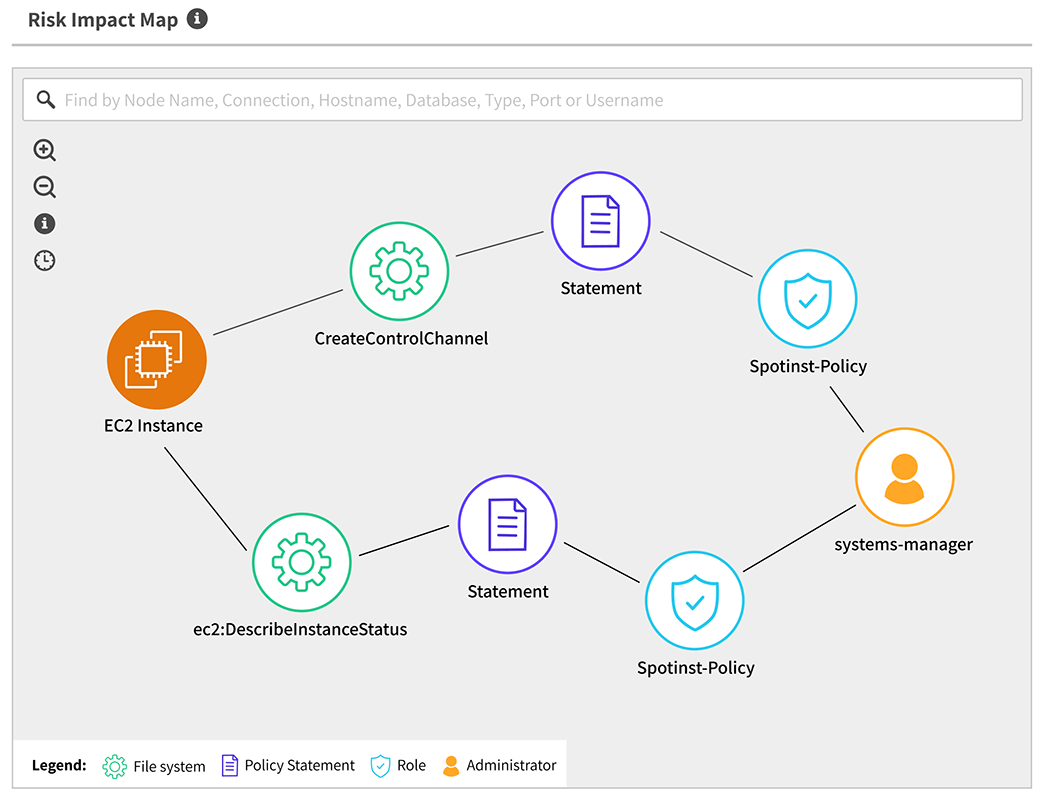This screenshot has width=1038, height=798.
Task: Select the Spotinst-Policy shield next to Statement
Action: coord(808,298)
